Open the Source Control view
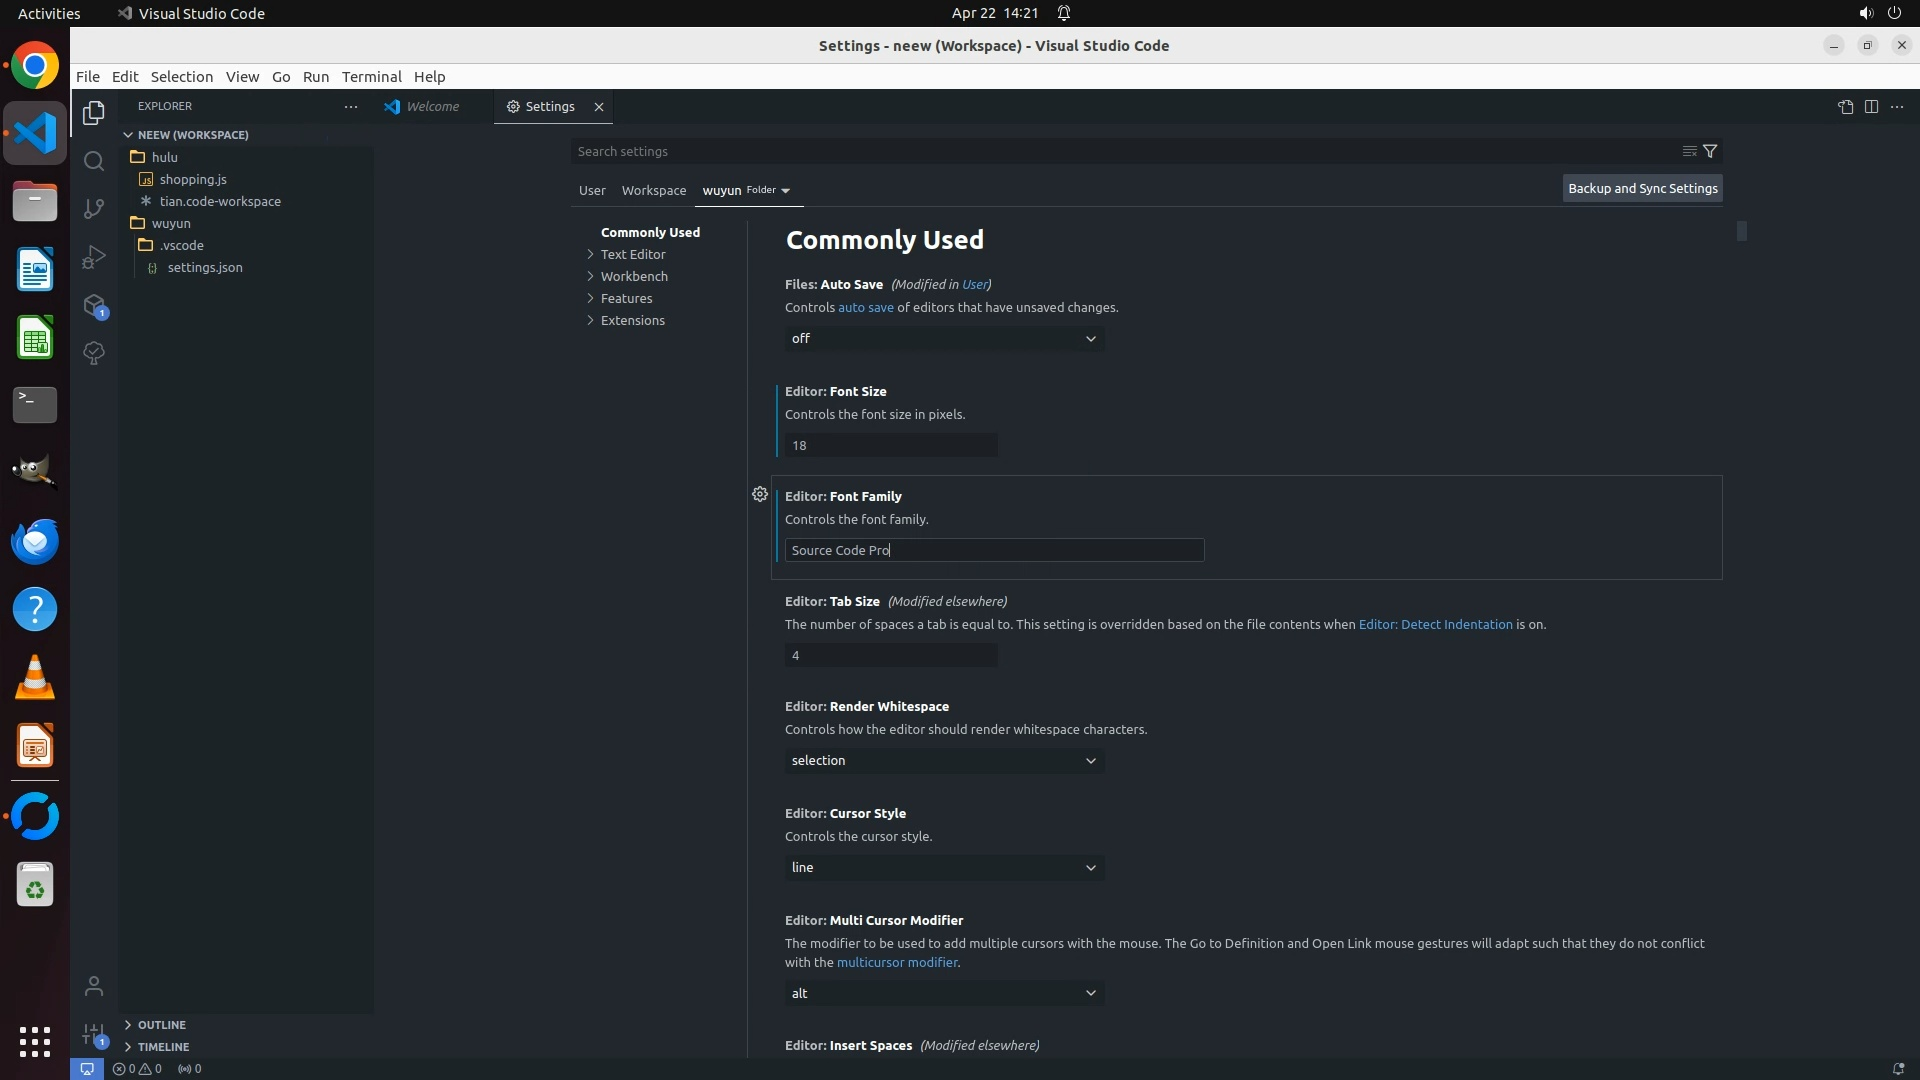1920x1080 pixels. [x=94, y=208]
